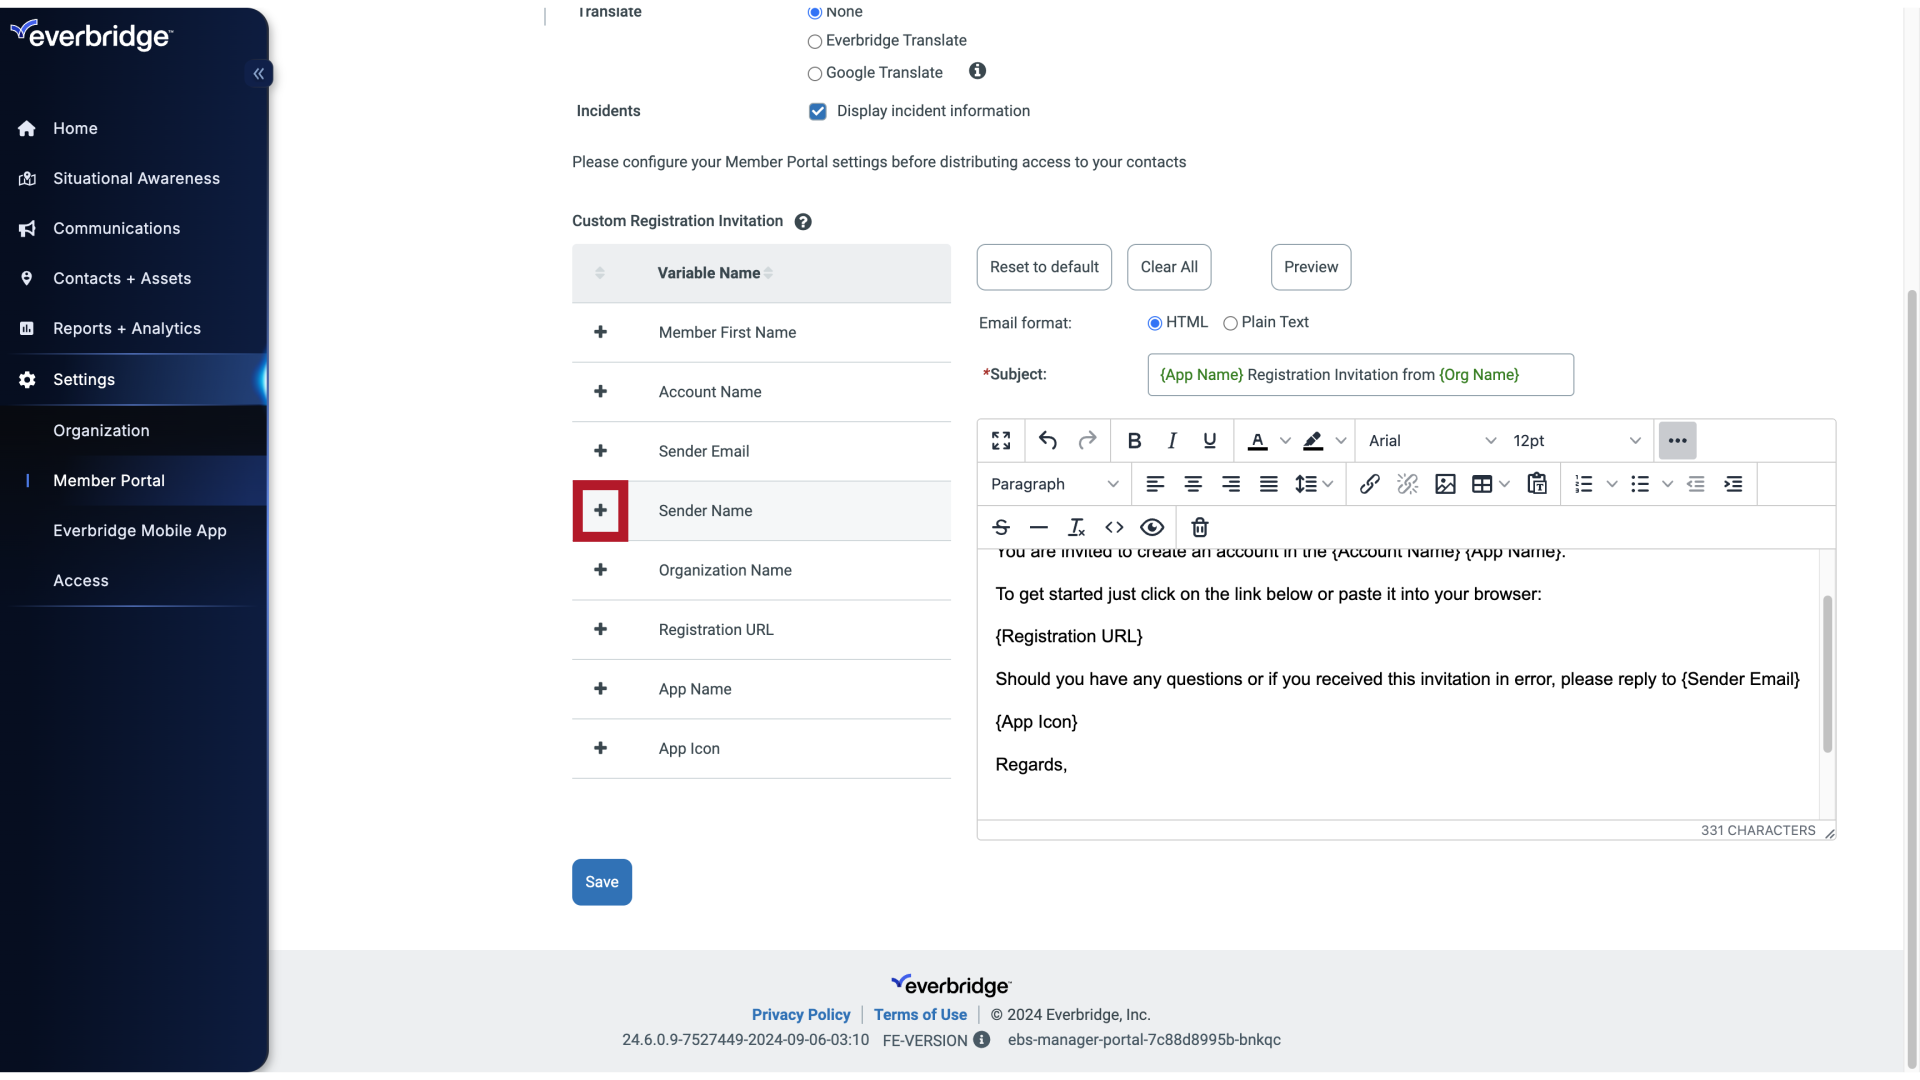Screen dimensions: 1920x1080
Task: Align text right
Action: pyautogui.click(x=1231, y=484)
